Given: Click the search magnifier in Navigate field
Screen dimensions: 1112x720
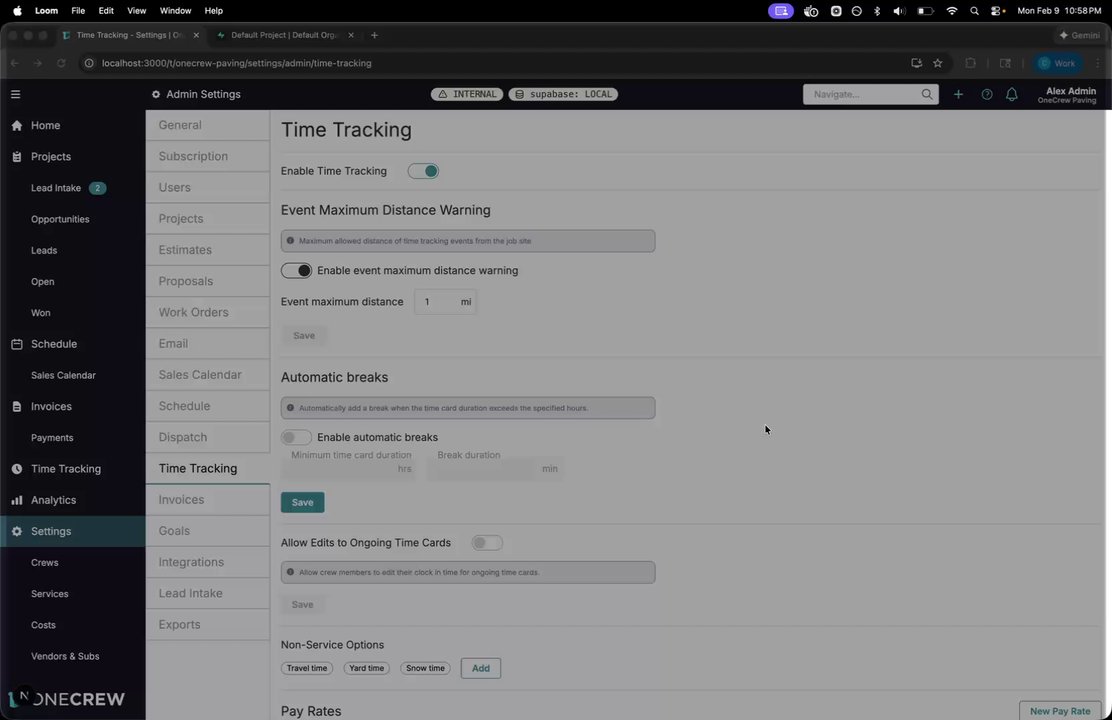Looking at the screenshot, I should [x=927, y=94].
